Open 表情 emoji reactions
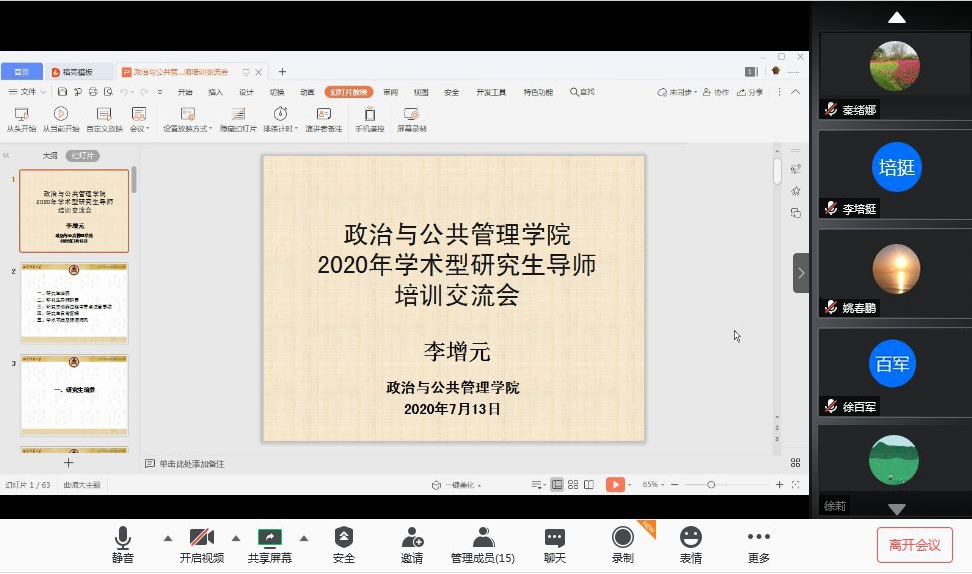The width and height of the screenshot is (972, 574). point(690,538)
